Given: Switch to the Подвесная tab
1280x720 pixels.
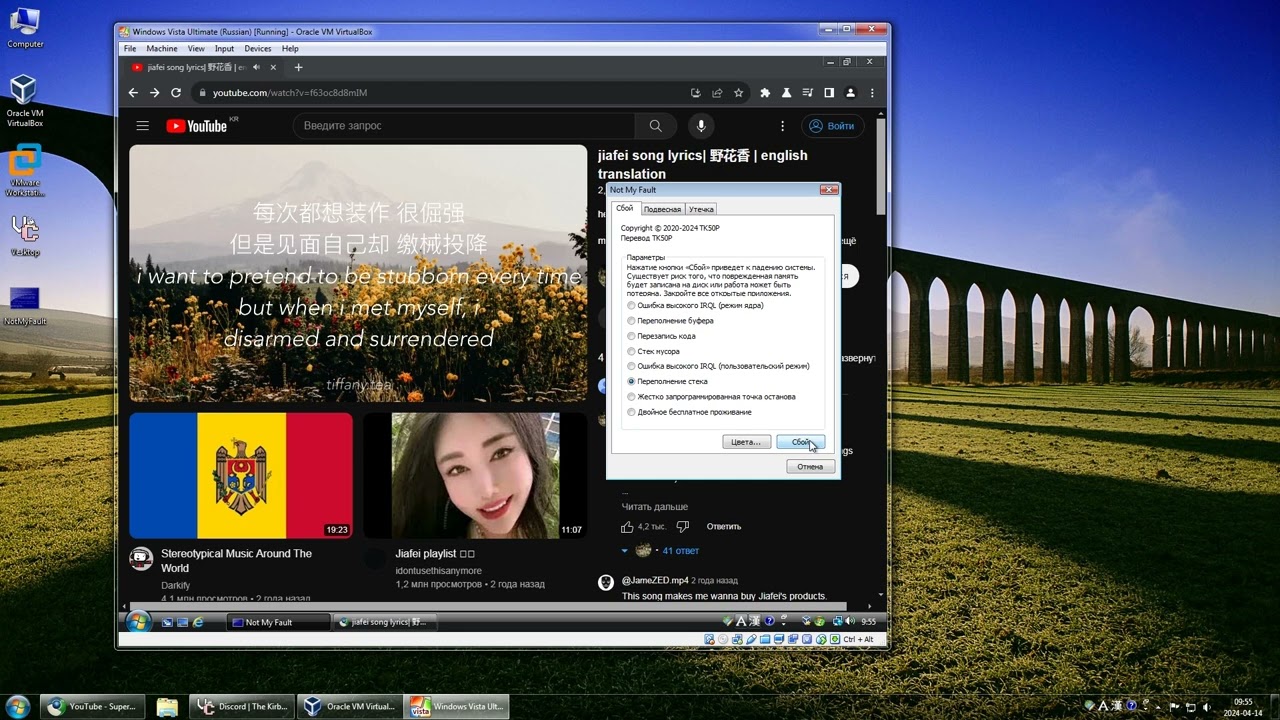Looking at the screenshot, I should pyautogui.click(x=662, y=209).
